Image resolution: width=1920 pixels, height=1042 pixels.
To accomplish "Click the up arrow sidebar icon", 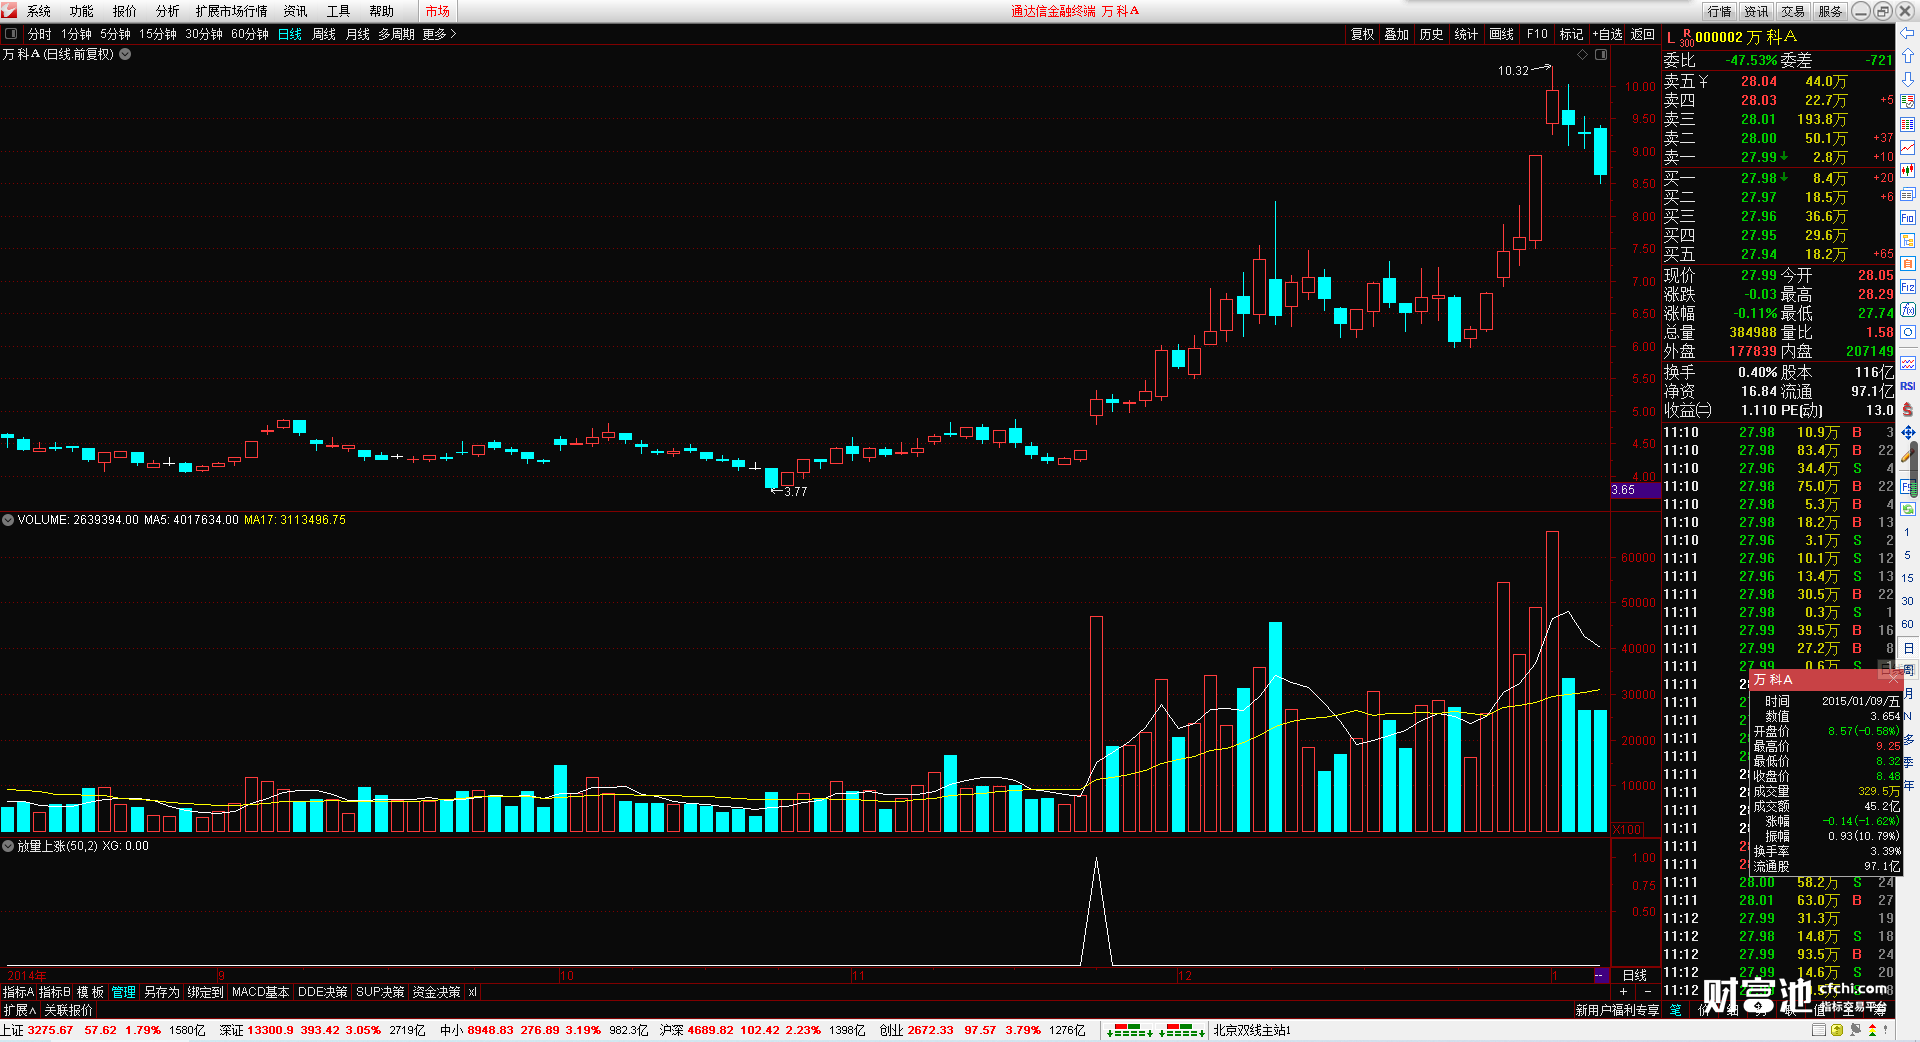I will tap(1908, 55).
